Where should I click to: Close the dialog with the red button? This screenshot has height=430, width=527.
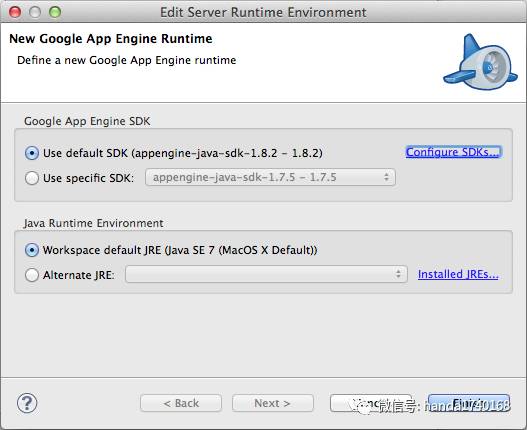15,12
